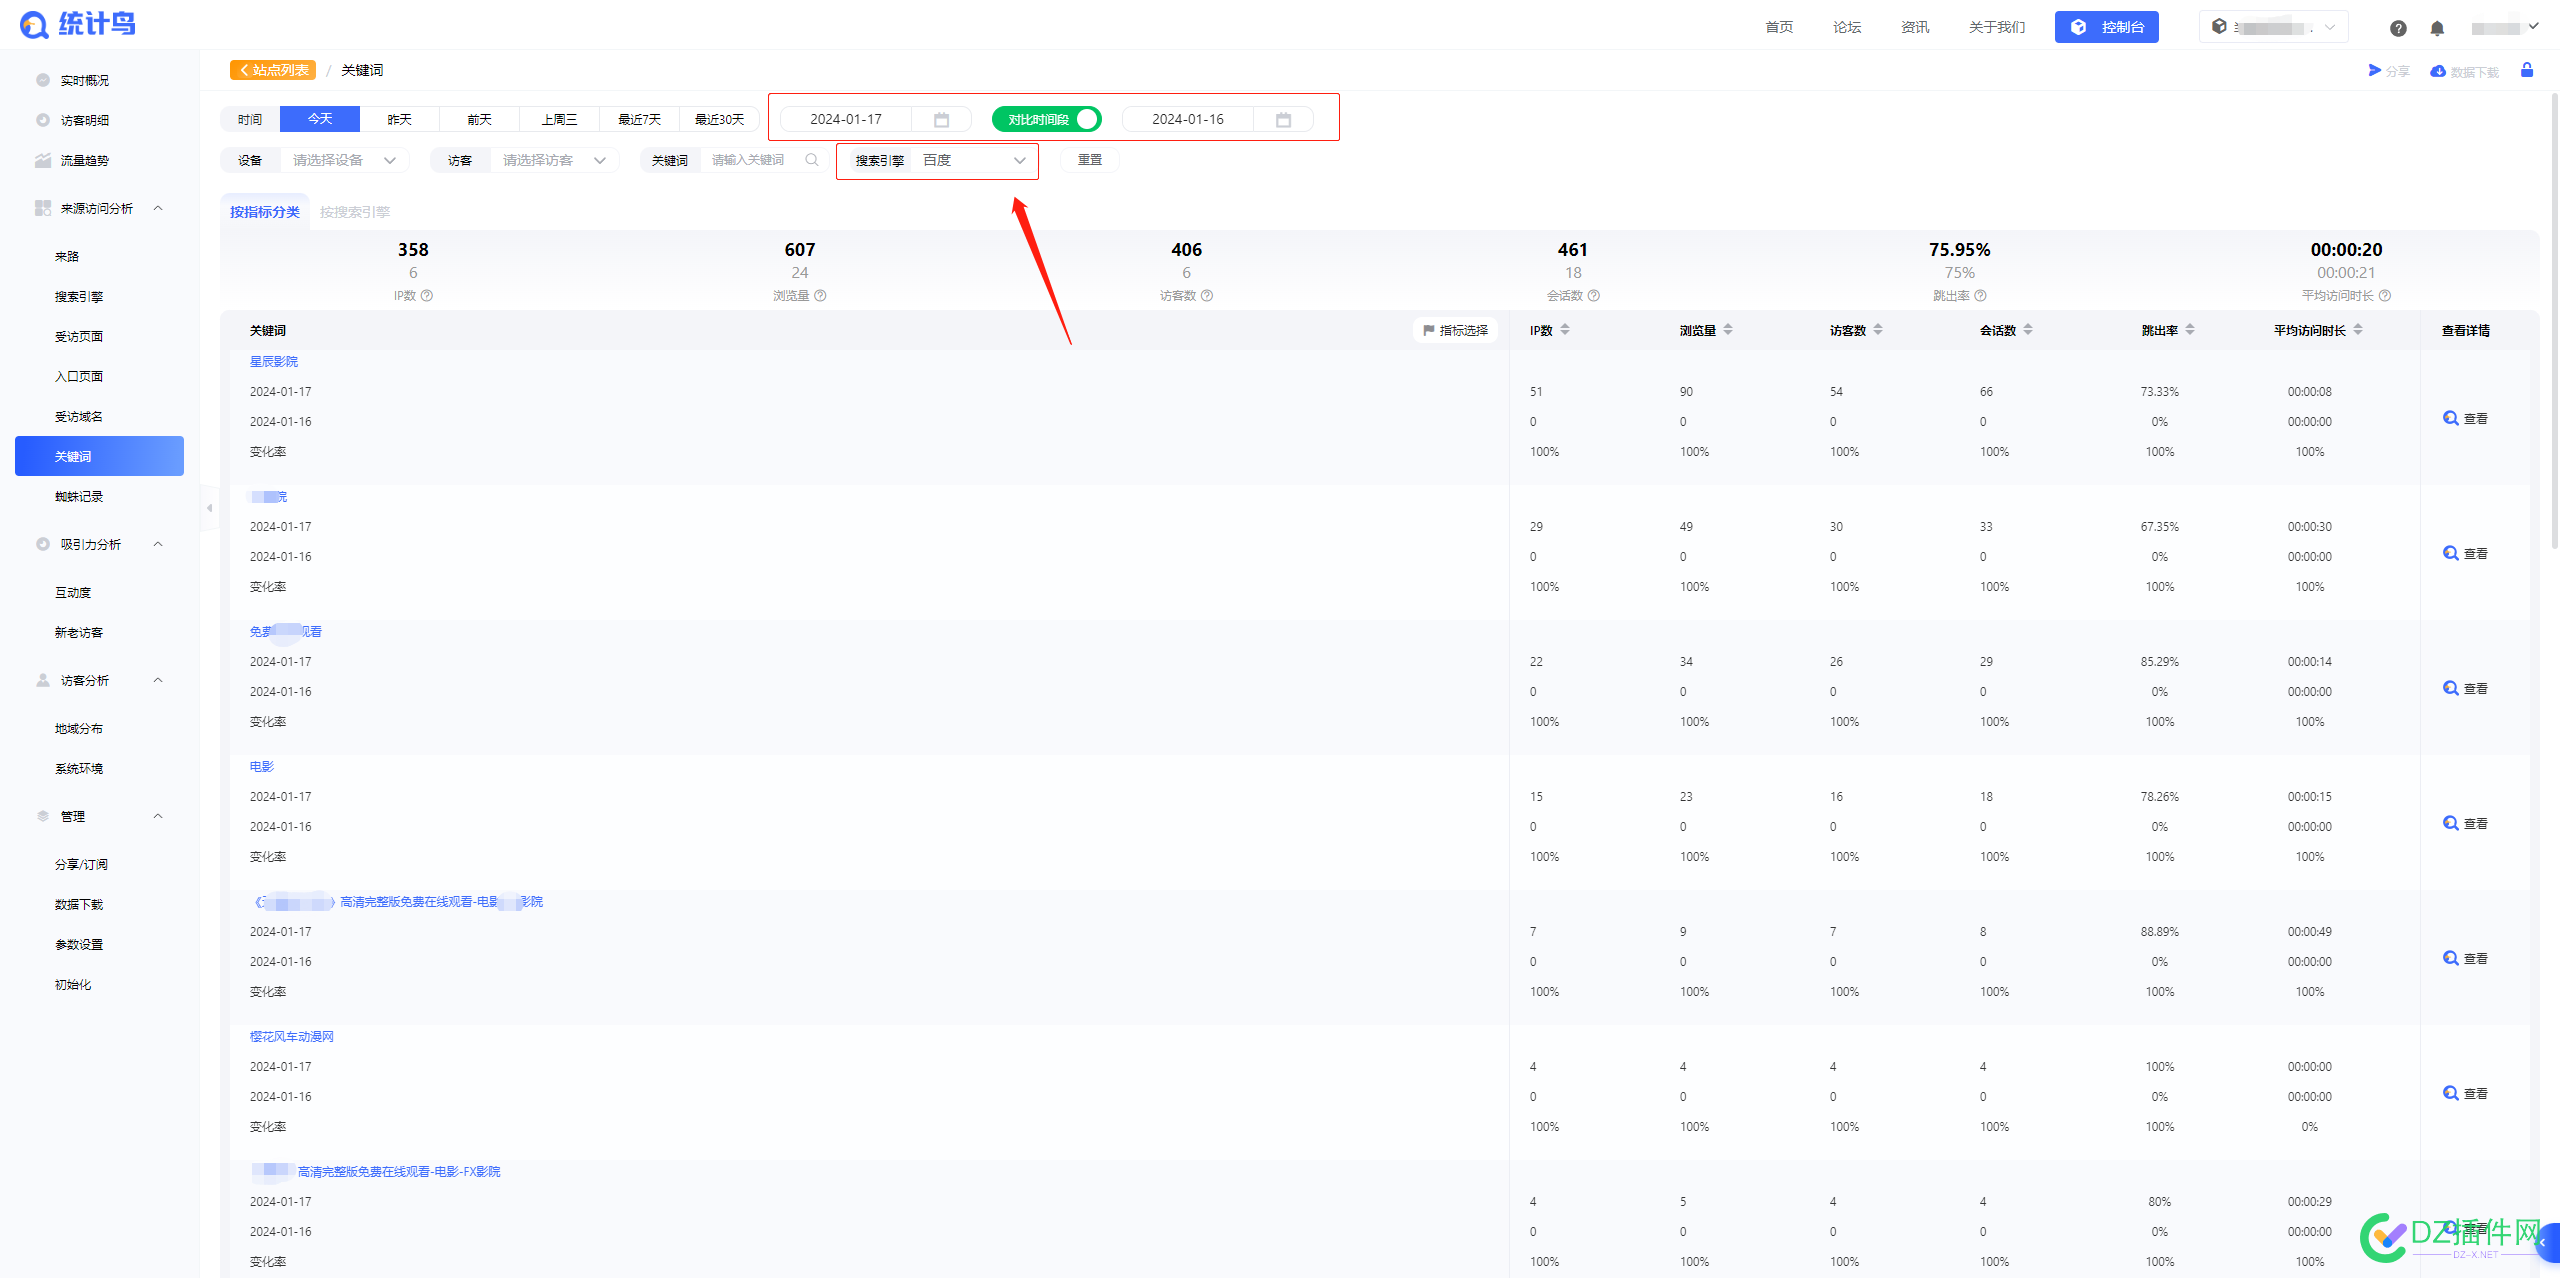The width and height of the screenshot is (2560, 1278).
Task: Collapse the 访客分析 sidebar section
Action: tap(158, 680)
